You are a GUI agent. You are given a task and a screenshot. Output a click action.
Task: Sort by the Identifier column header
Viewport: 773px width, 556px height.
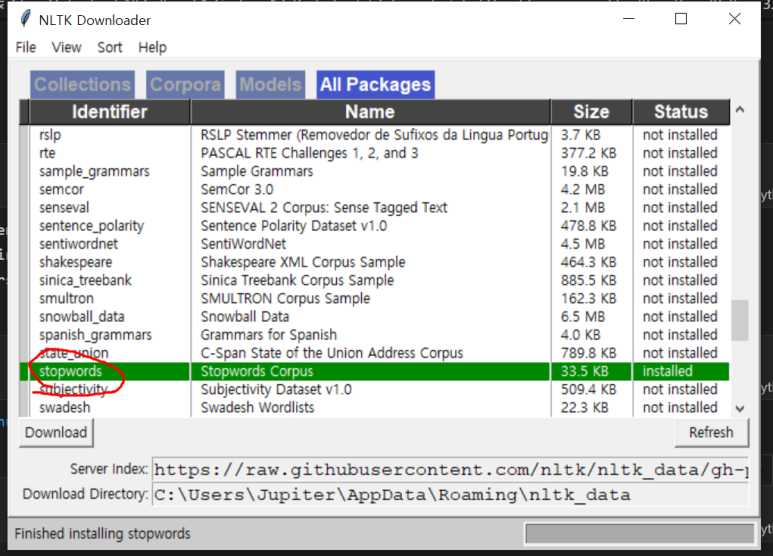109,112
